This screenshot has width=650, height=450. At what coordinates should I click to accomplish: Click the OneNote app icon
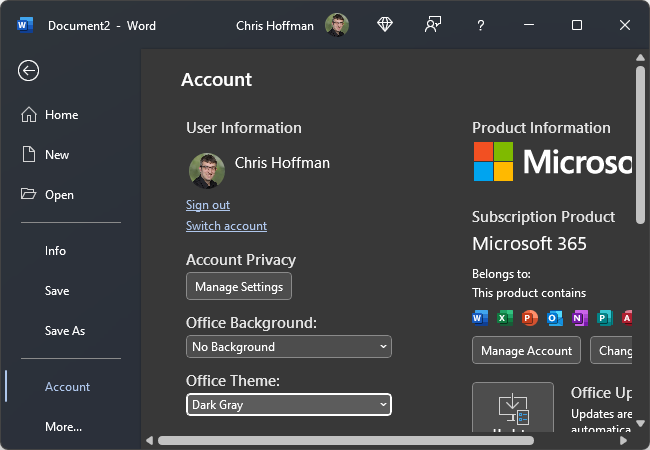(580, 318)
